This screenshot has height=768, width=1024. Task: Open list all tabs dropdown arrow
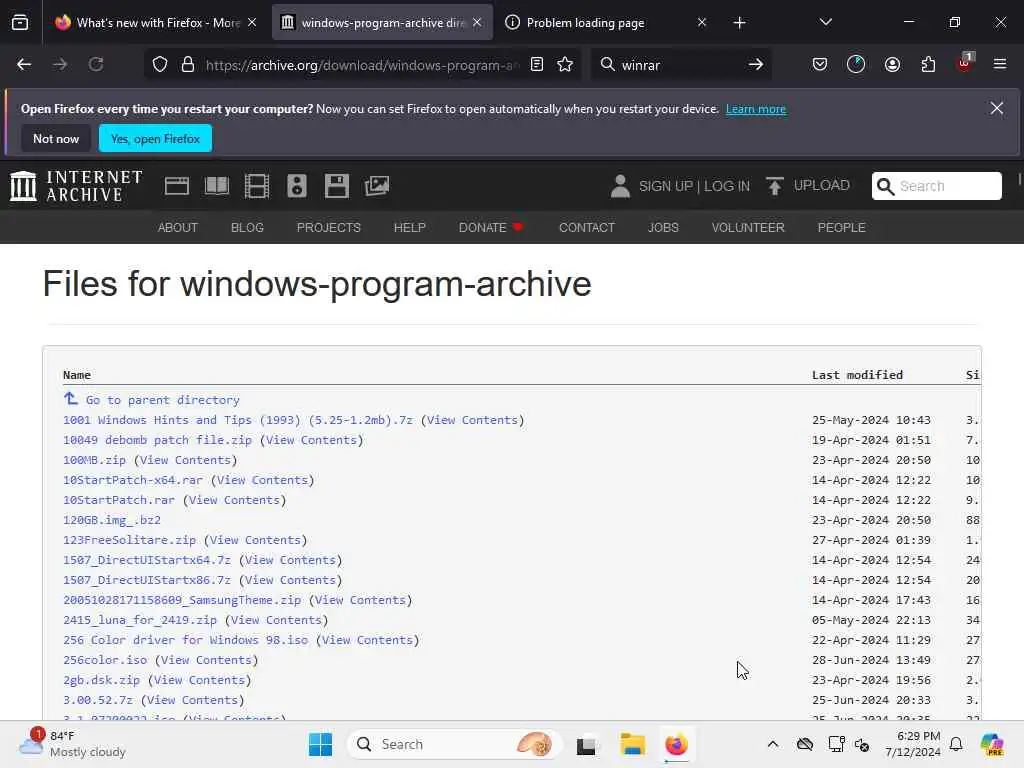[x=825, y=22]
